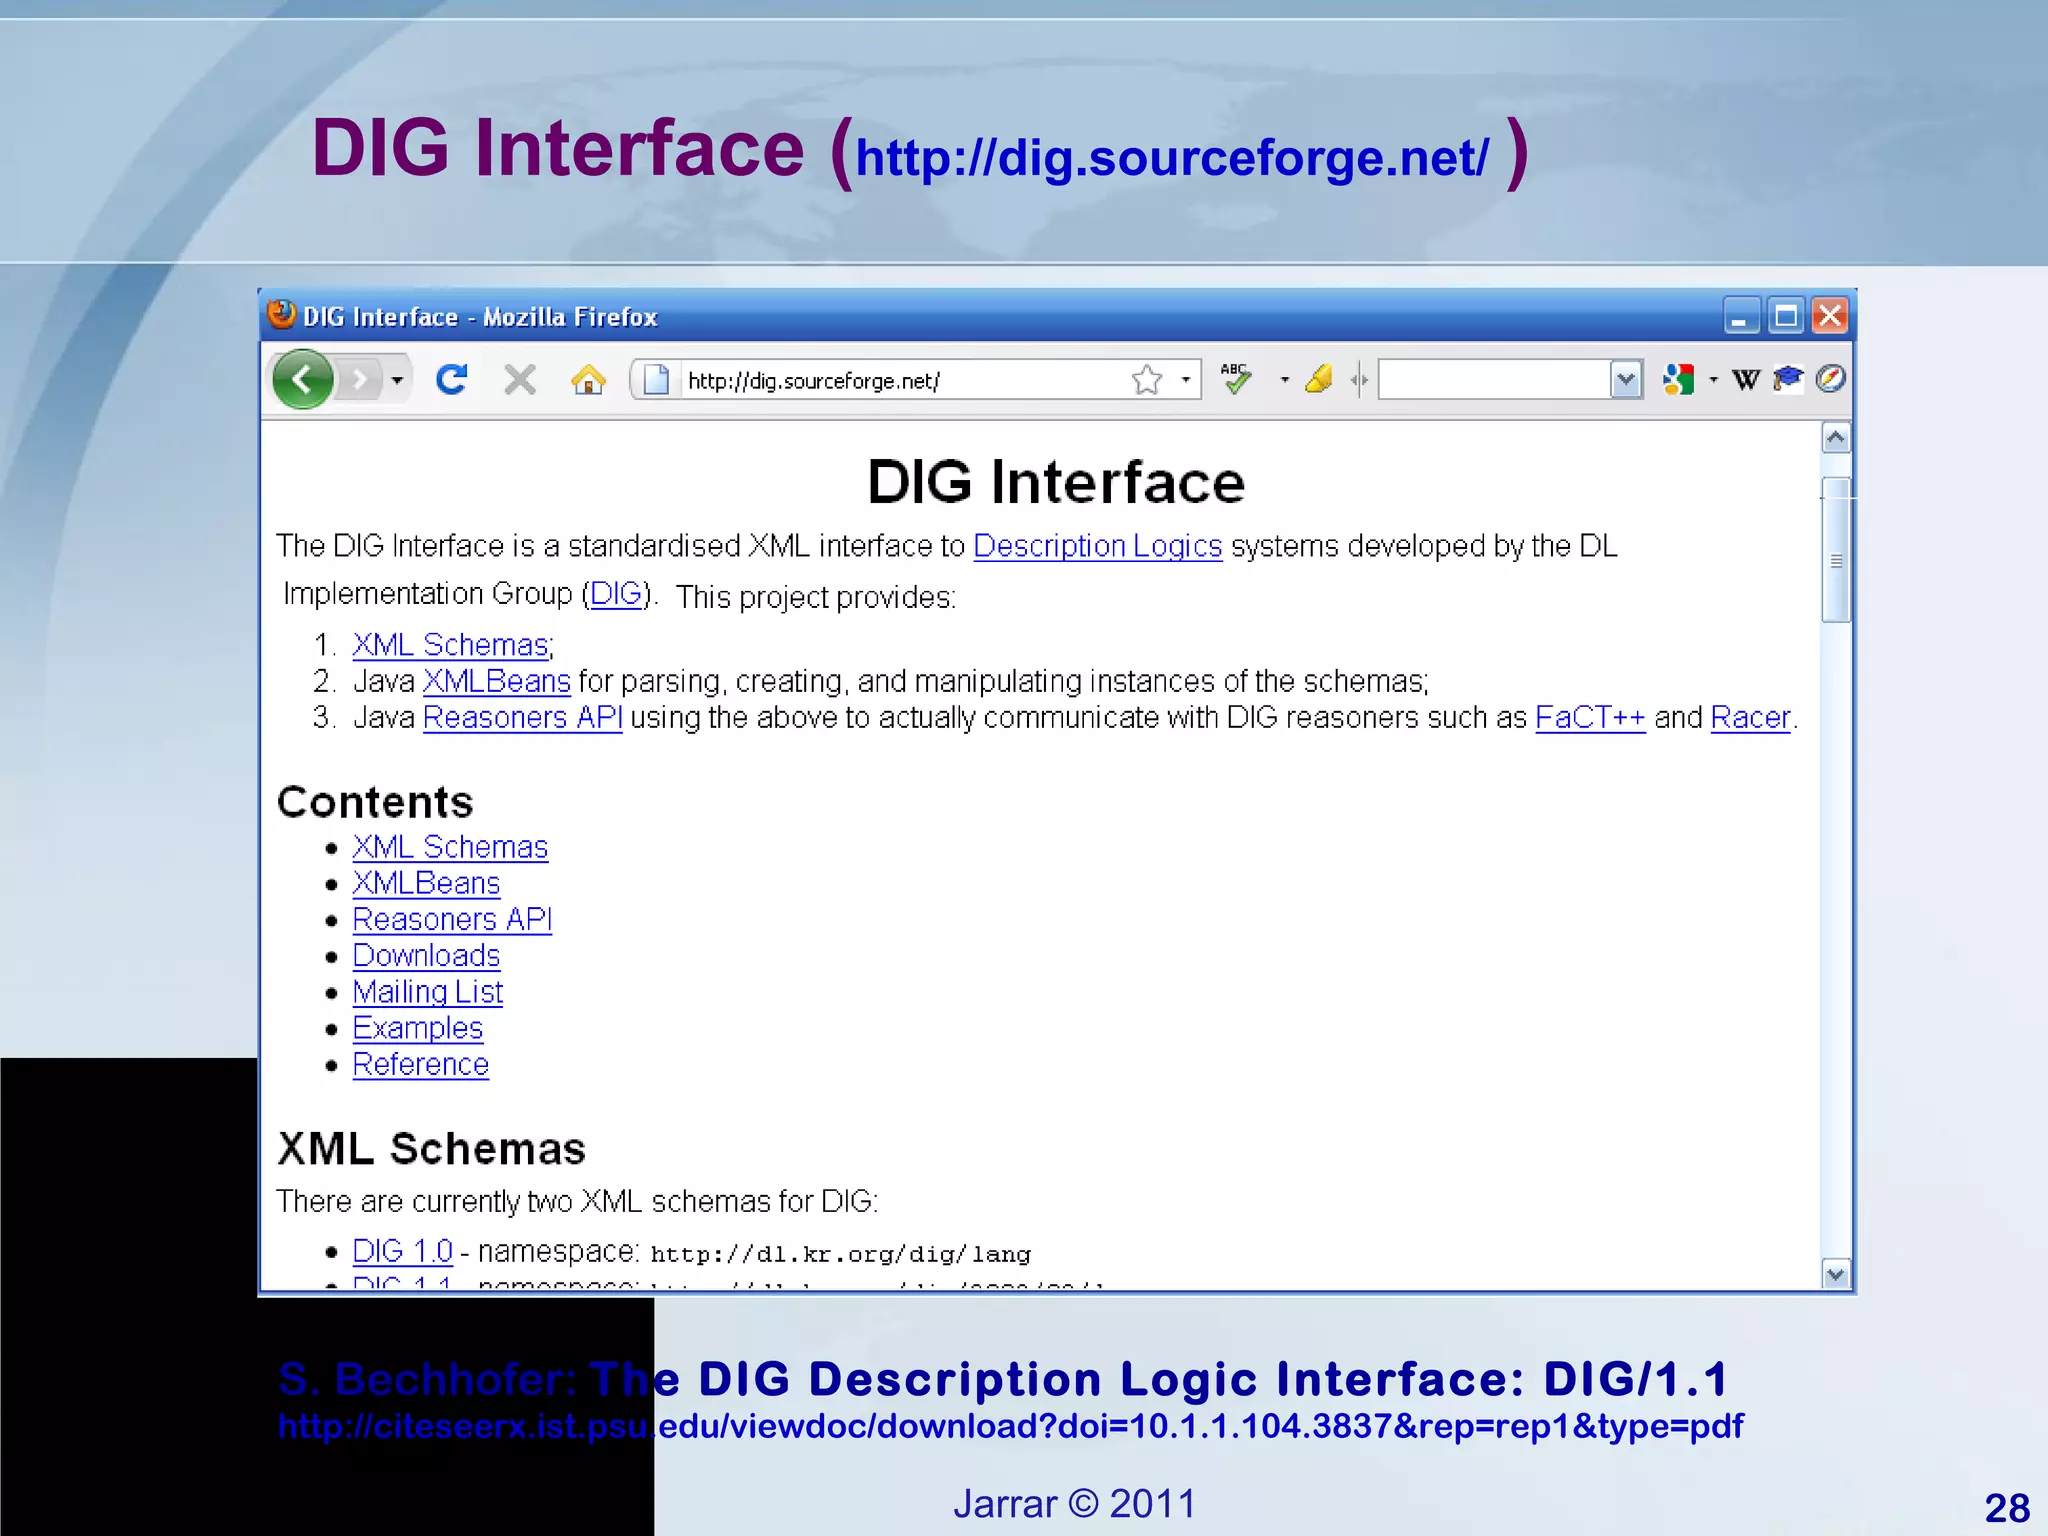Open the citeseerx.ist.psu.edu download link
This screenshot has width=2048, height=1536.
[x=1010, y=1426]
